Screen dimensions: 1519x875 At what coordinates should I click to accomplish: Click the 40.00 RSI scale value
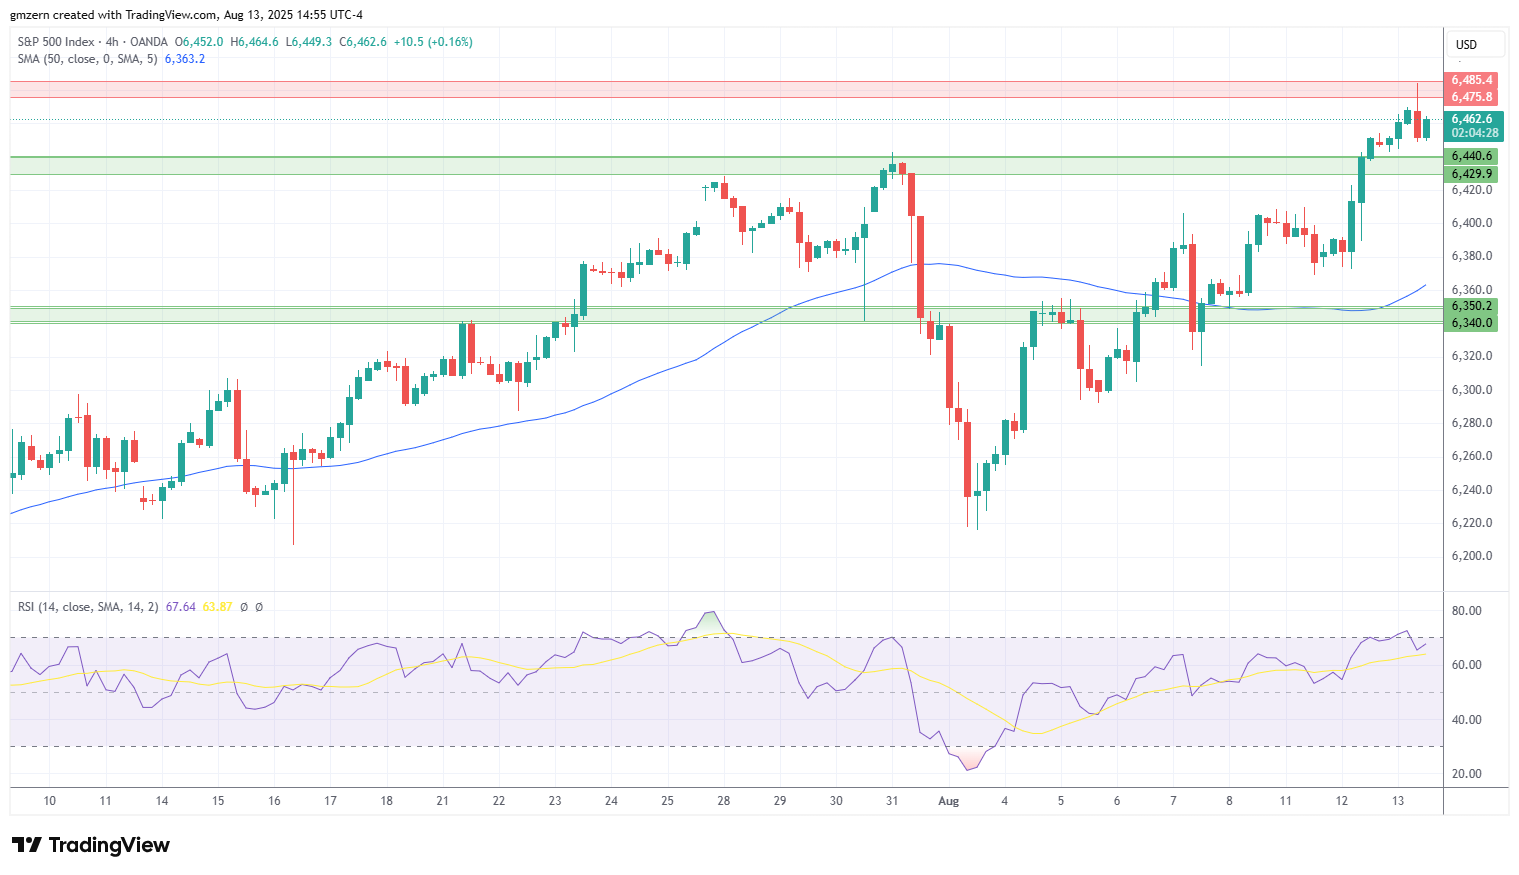[x=1467, y=720]
